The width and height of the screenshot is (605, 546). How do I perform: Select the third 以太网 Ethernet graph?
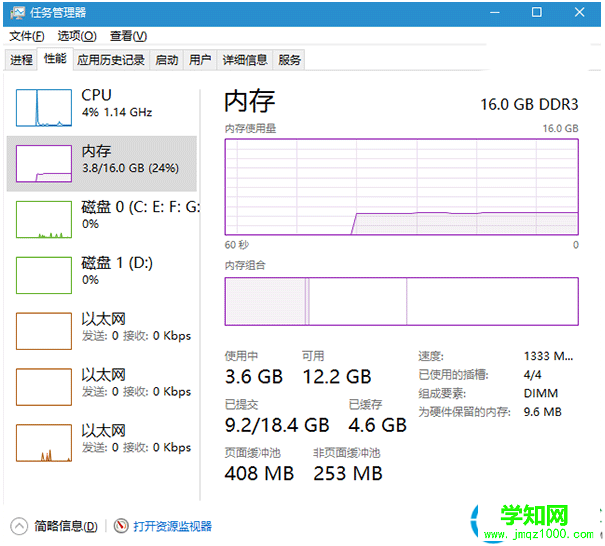41,443
